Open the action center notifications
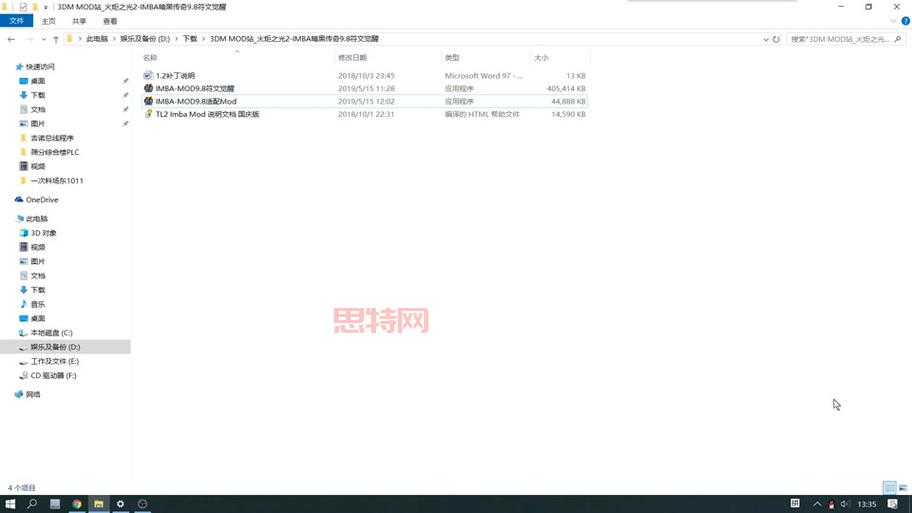This screenshot has width=912, height=513. [893, 504]
